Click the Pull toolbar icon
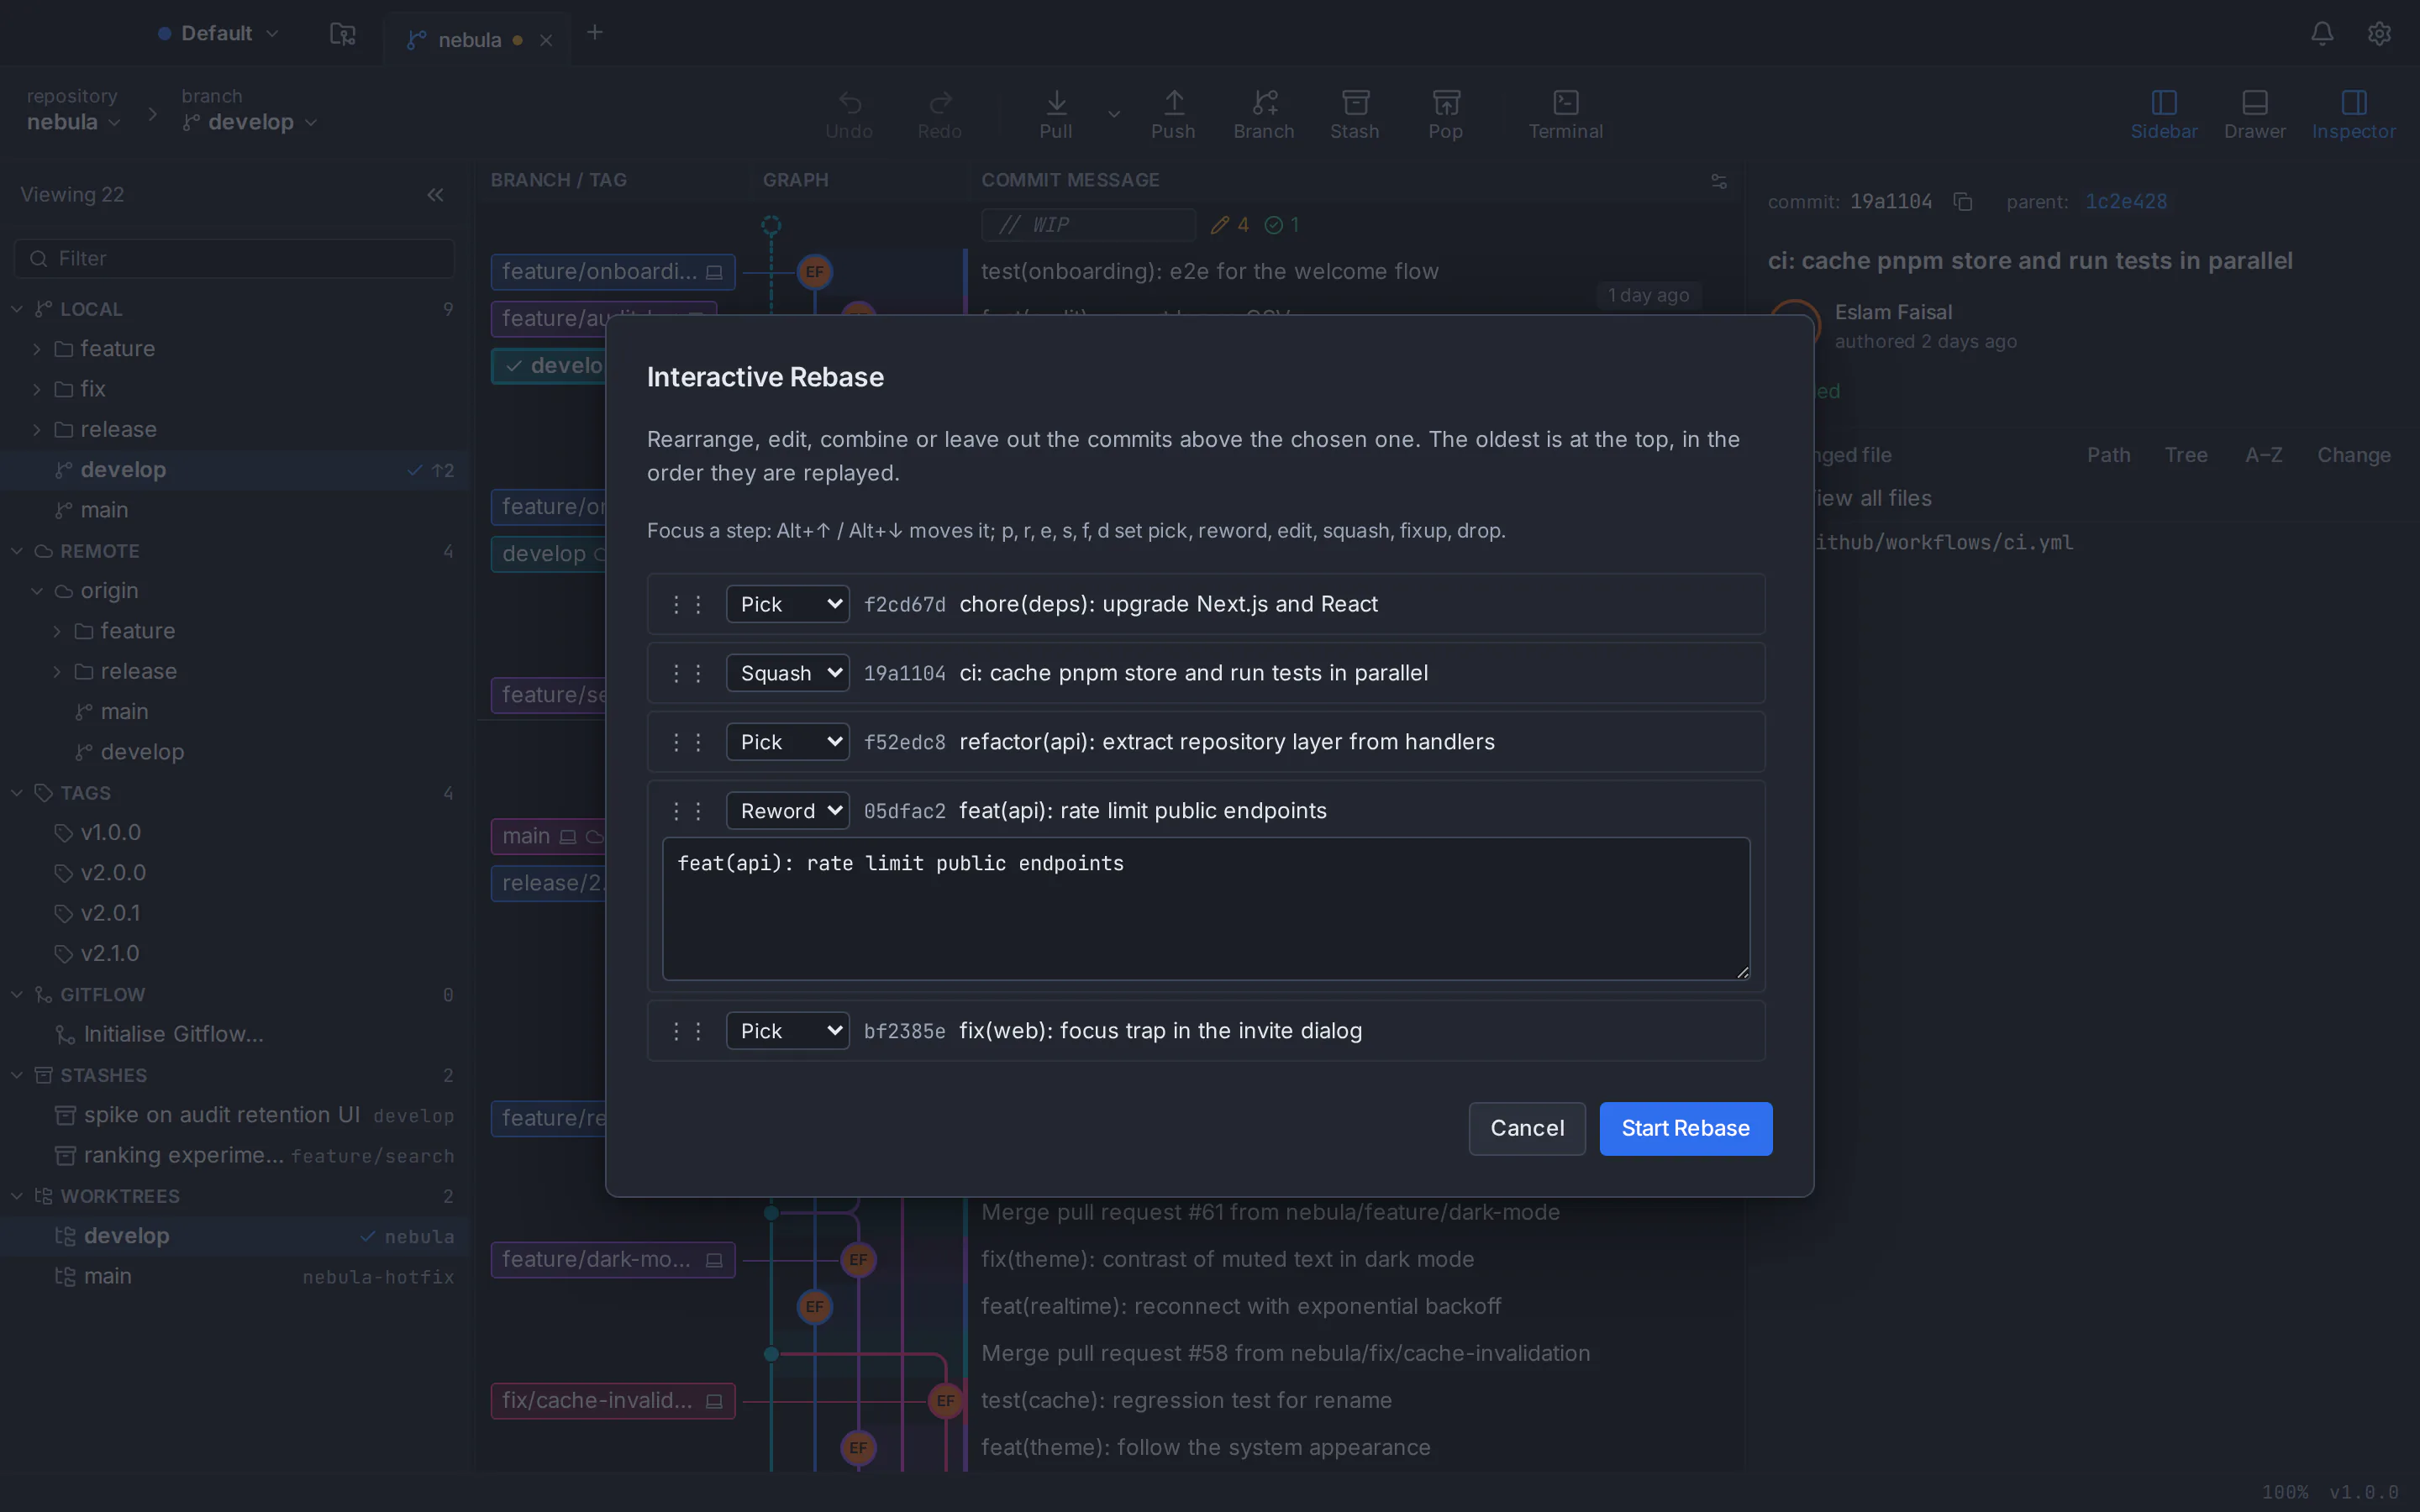This screenshot has height=1512, width=2420. pos(1056,115)
